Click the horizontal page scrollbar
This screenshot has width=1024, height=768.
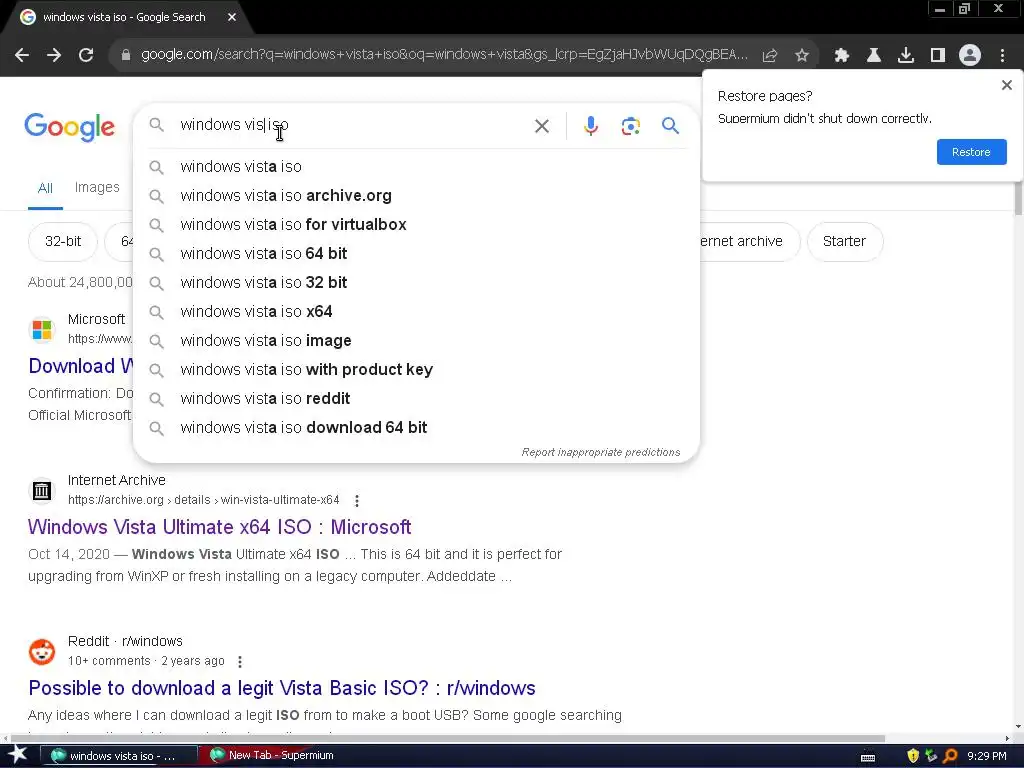(447, 739)
